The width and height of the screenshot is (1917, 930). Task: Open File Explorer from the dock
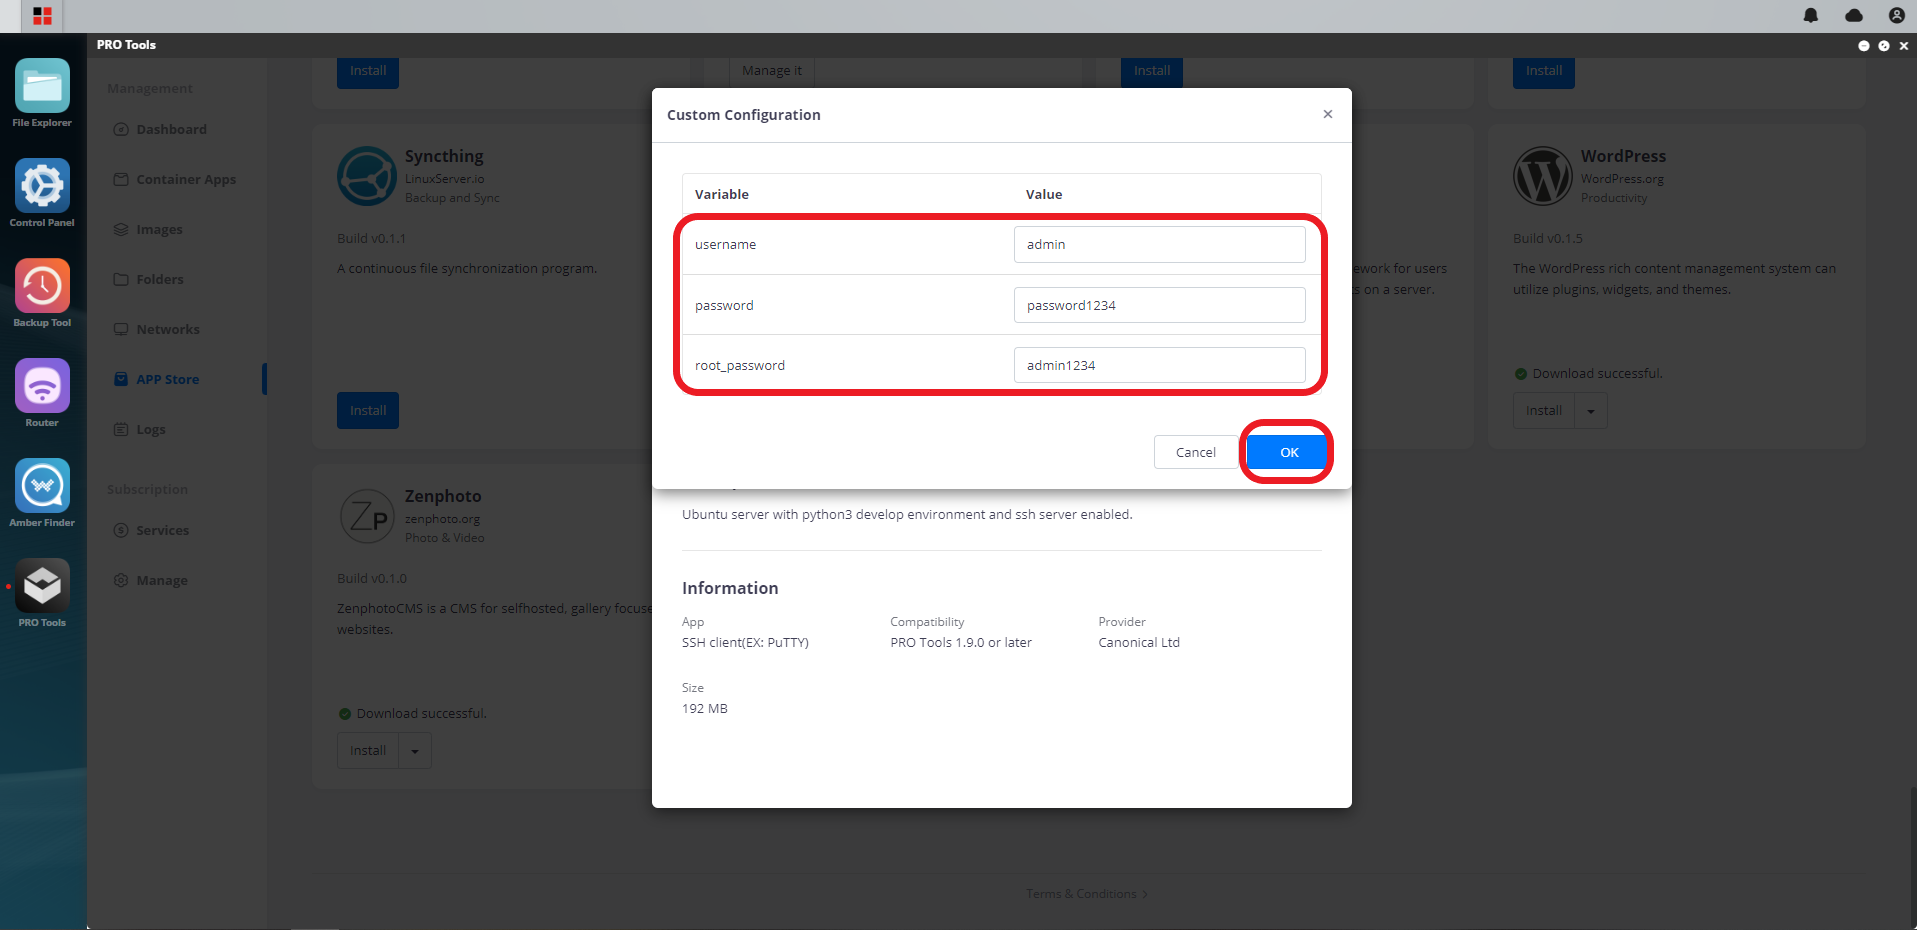[x=42, y=86]
